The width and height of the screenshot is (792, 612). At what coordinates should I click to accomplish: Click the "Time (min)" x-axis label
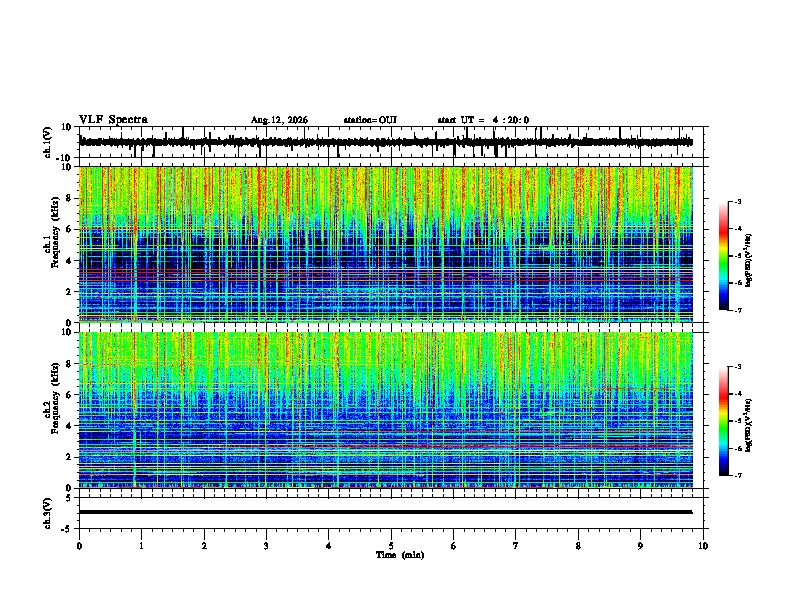(x=400, y=555)
